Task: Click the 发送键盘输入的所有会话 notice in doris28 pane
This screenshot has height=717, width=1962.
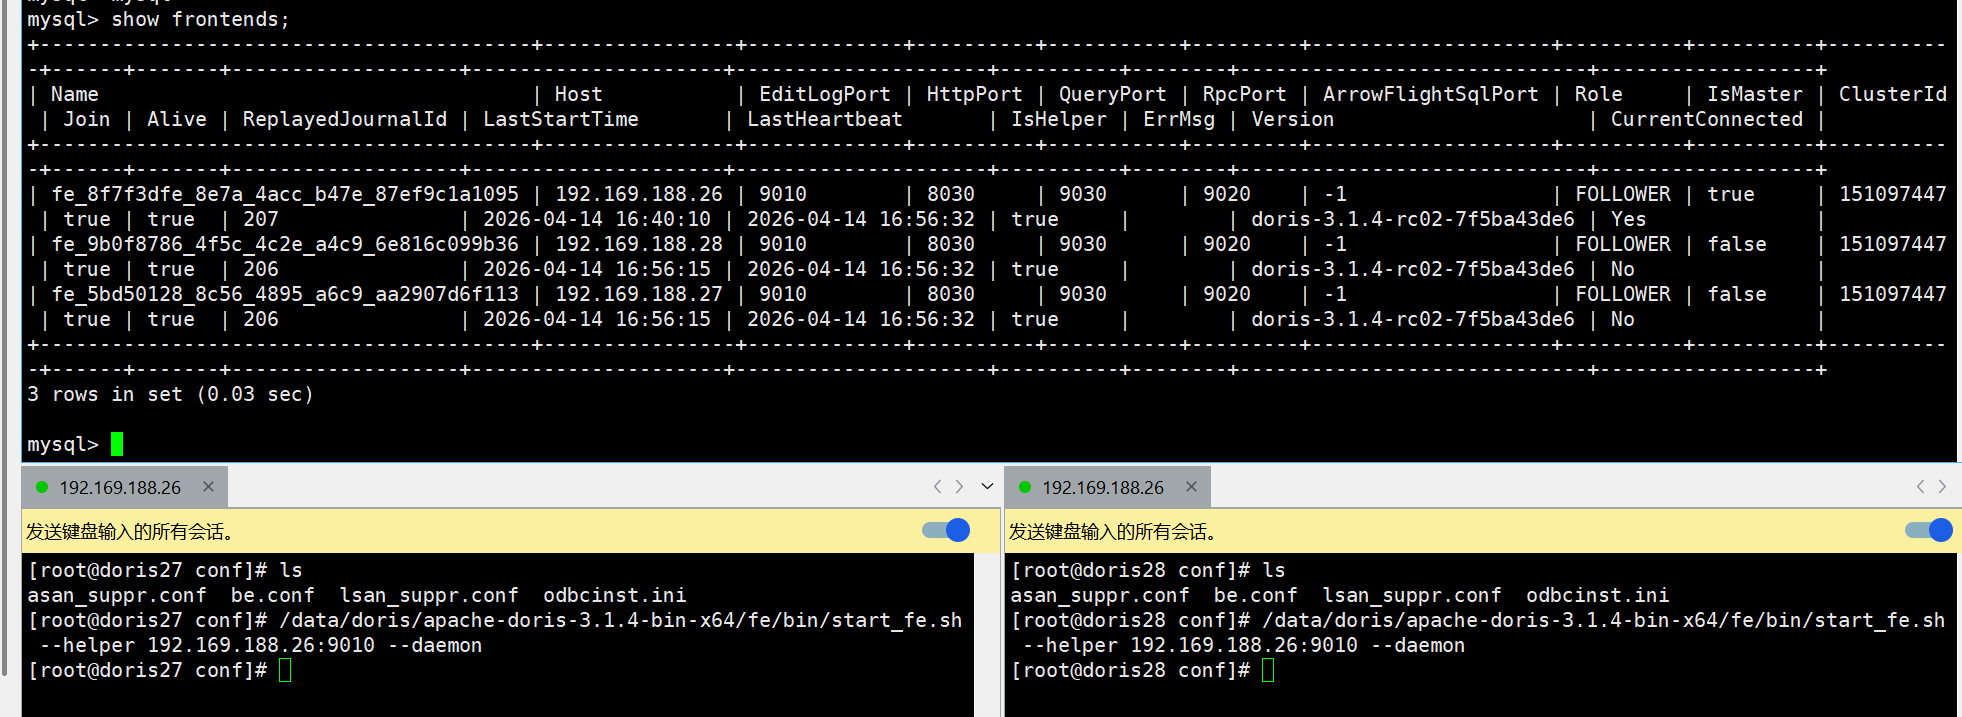Action: pyautogui.click(x=1113, y=531)
